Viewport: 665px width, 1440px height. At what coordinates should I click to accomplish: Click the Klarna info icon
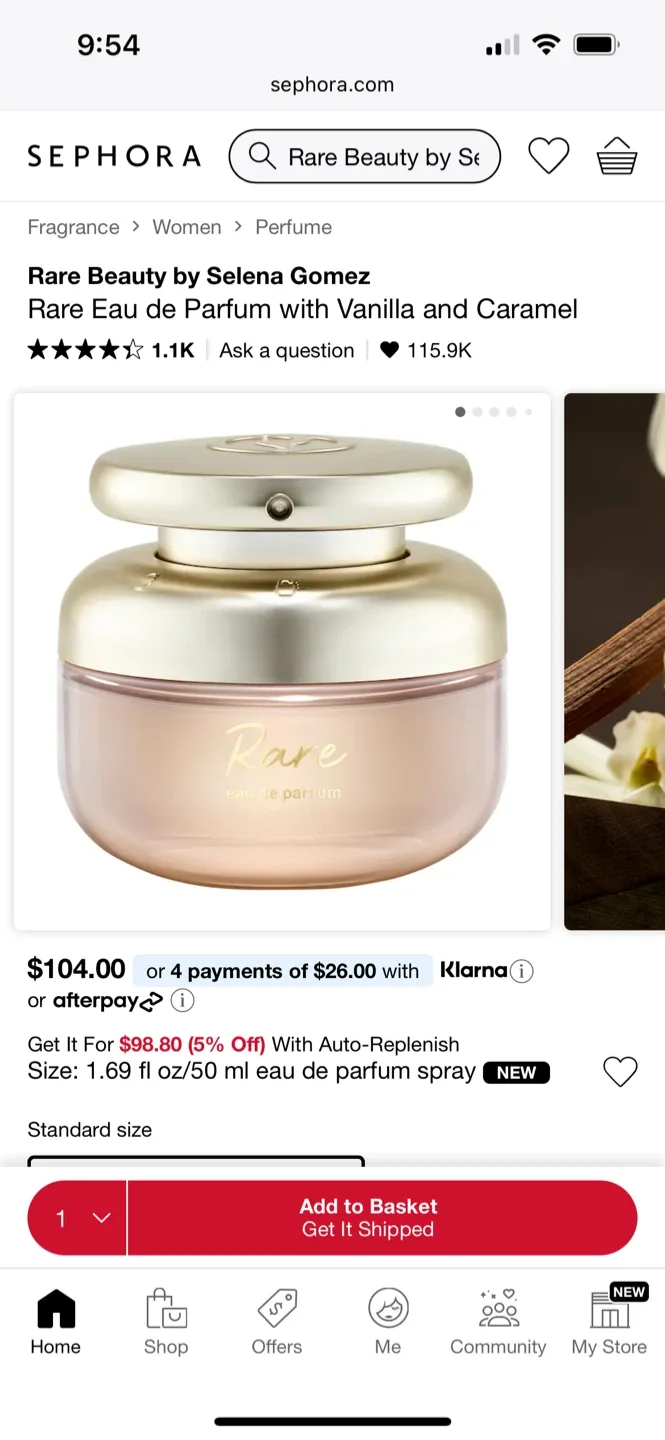click(x=521, y=970)
